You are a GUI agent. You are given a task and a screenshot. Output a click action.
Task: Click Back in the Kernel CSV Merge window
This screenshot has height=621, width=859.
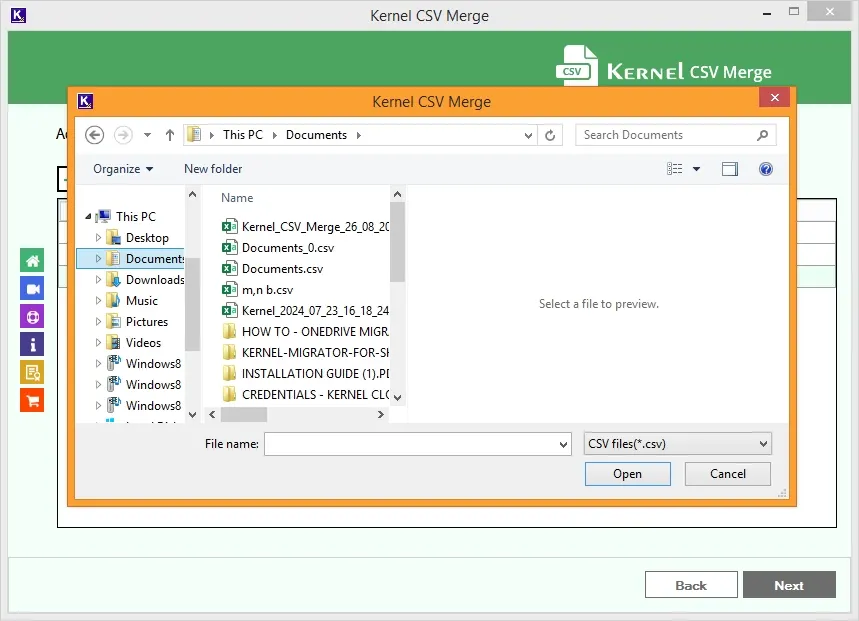pyautogui.click(x=691, y=585)
